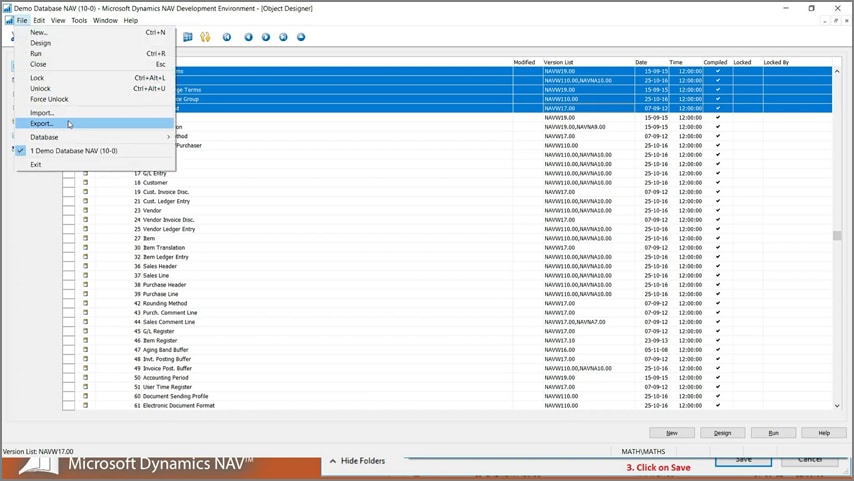
Task: Click table icon of 44 Sales Comment Line
Action: [x=86, y=321]
